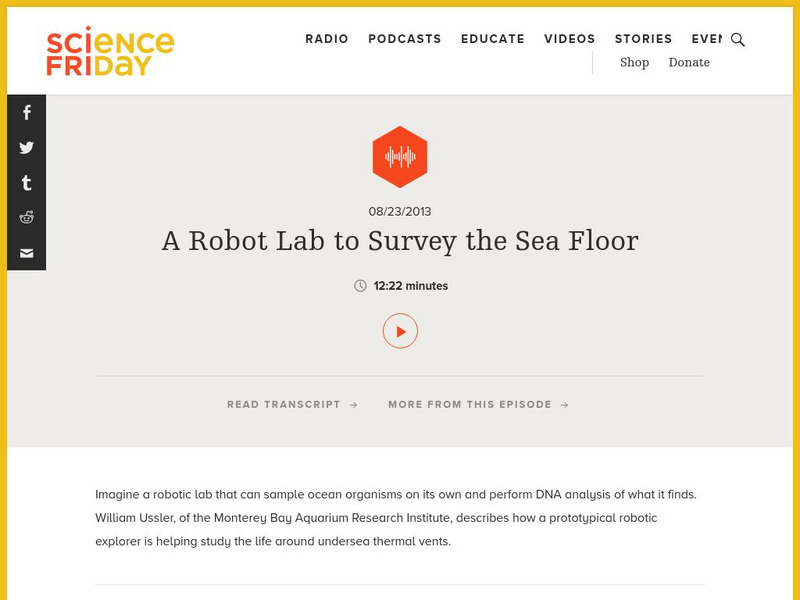
Task: Follow the More From This Episode link
Action: pyautogui.click(x=478, y=405)
